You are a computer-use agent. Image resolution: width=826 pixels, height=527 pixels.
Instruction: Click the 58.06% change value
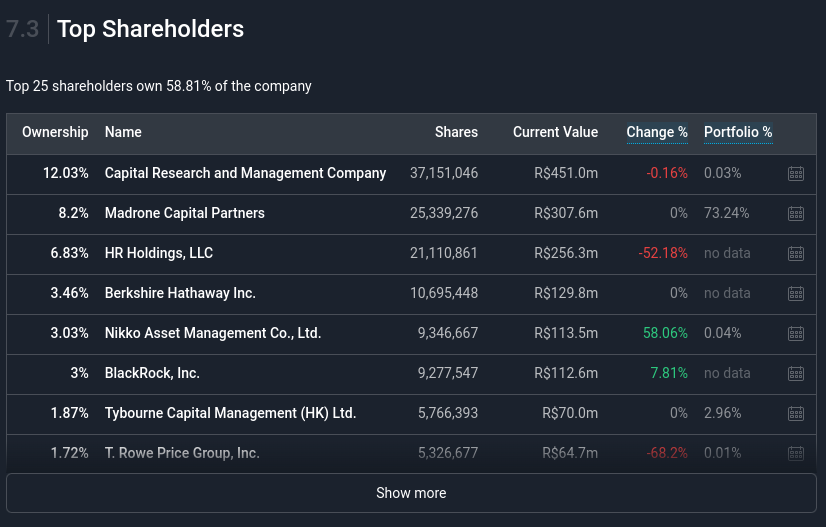point(665,333)
